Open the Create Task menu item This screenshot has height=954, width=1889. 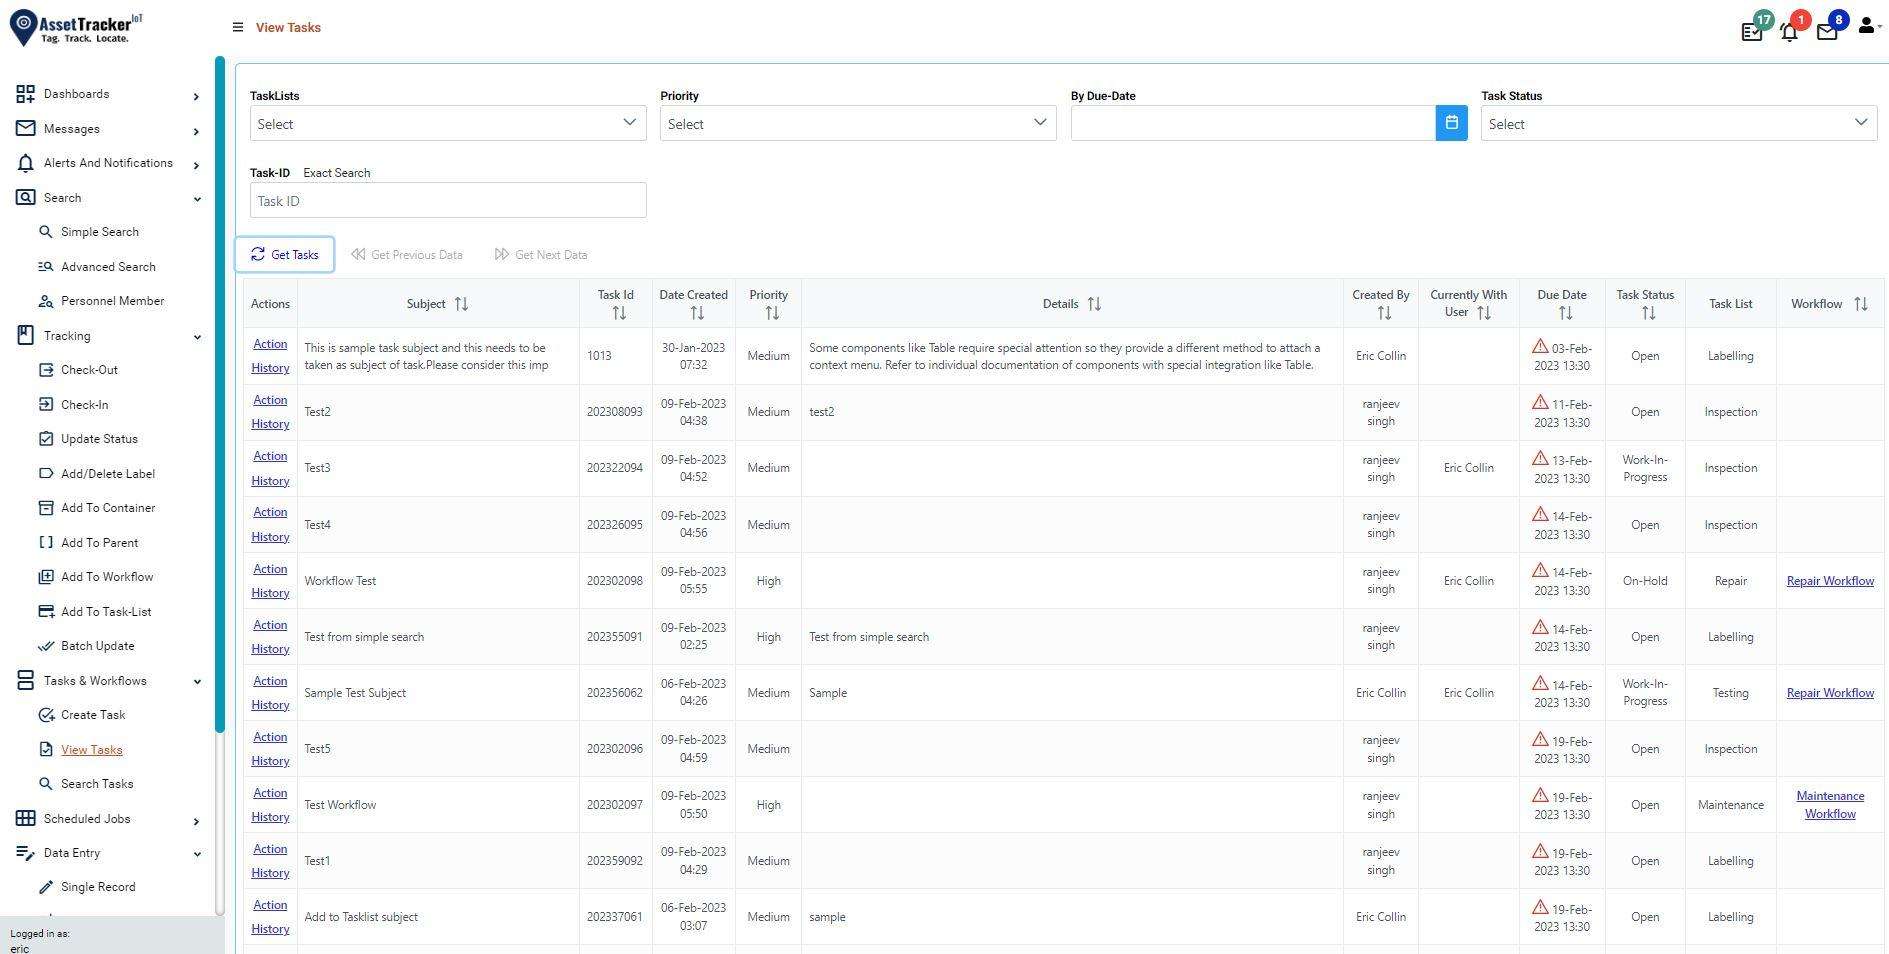pos(92,714)
